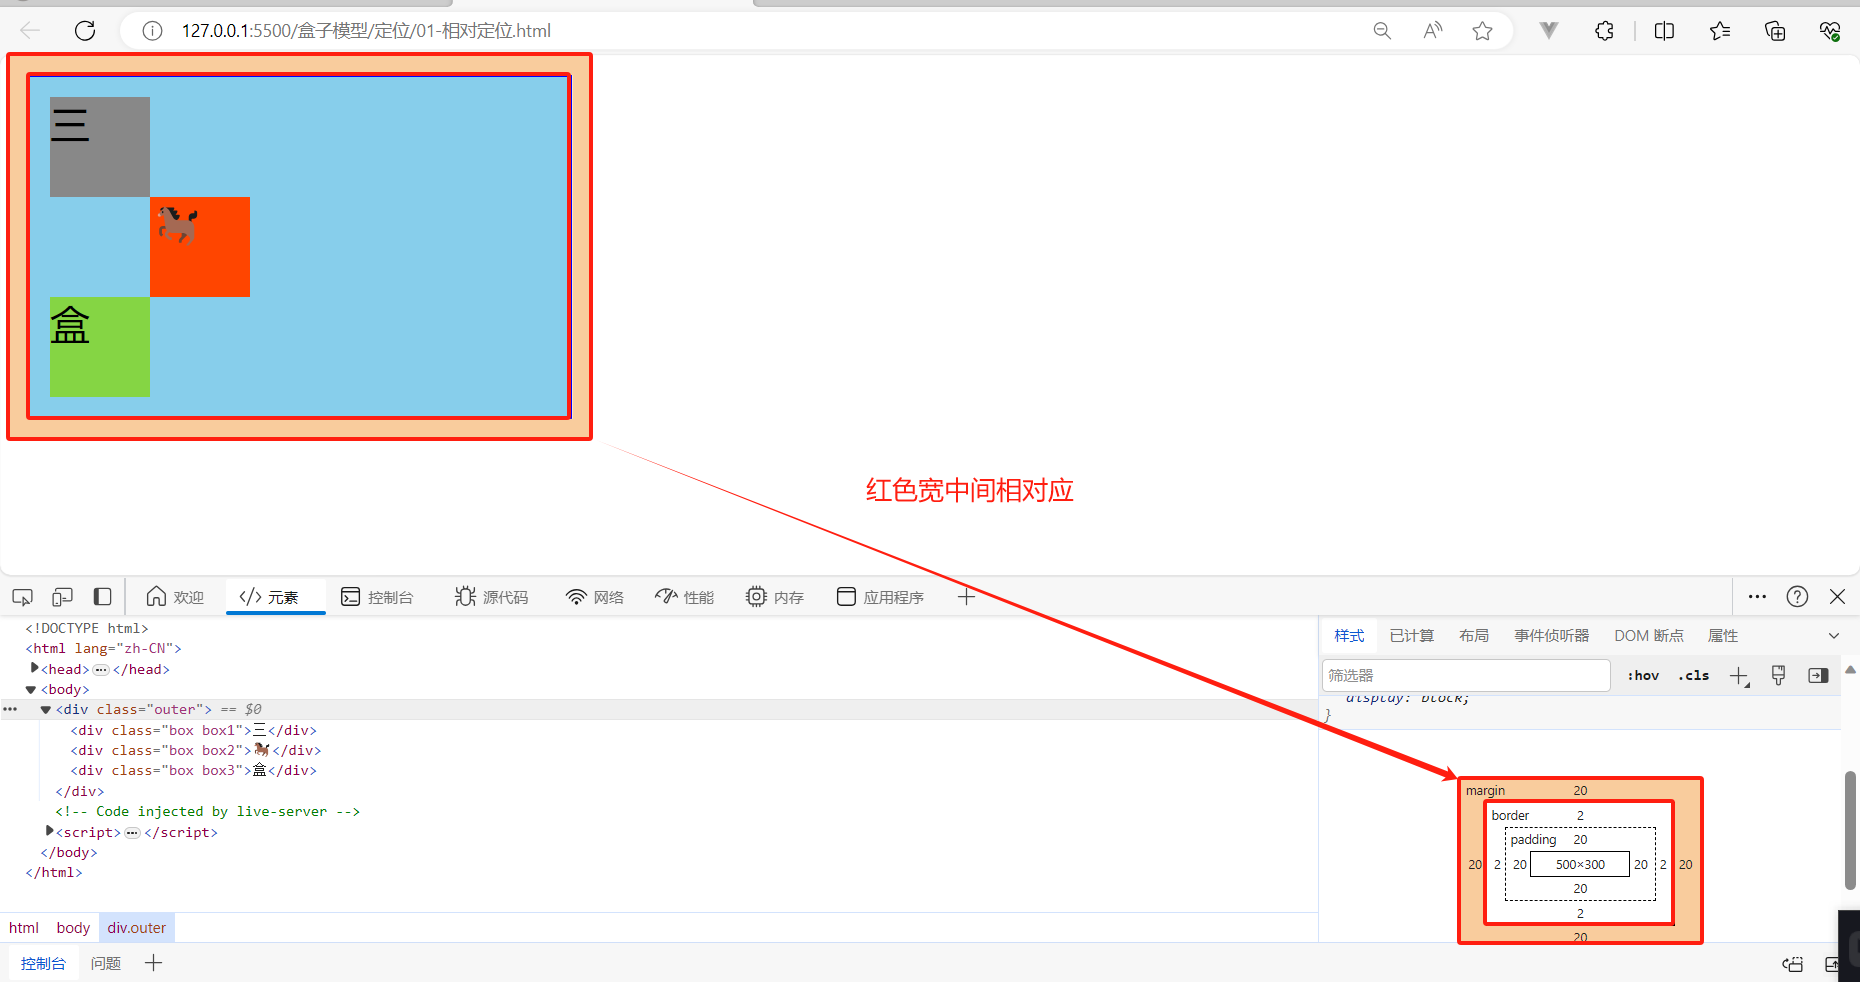
Task: Open the Collections icon
Action: (1775, 31)
